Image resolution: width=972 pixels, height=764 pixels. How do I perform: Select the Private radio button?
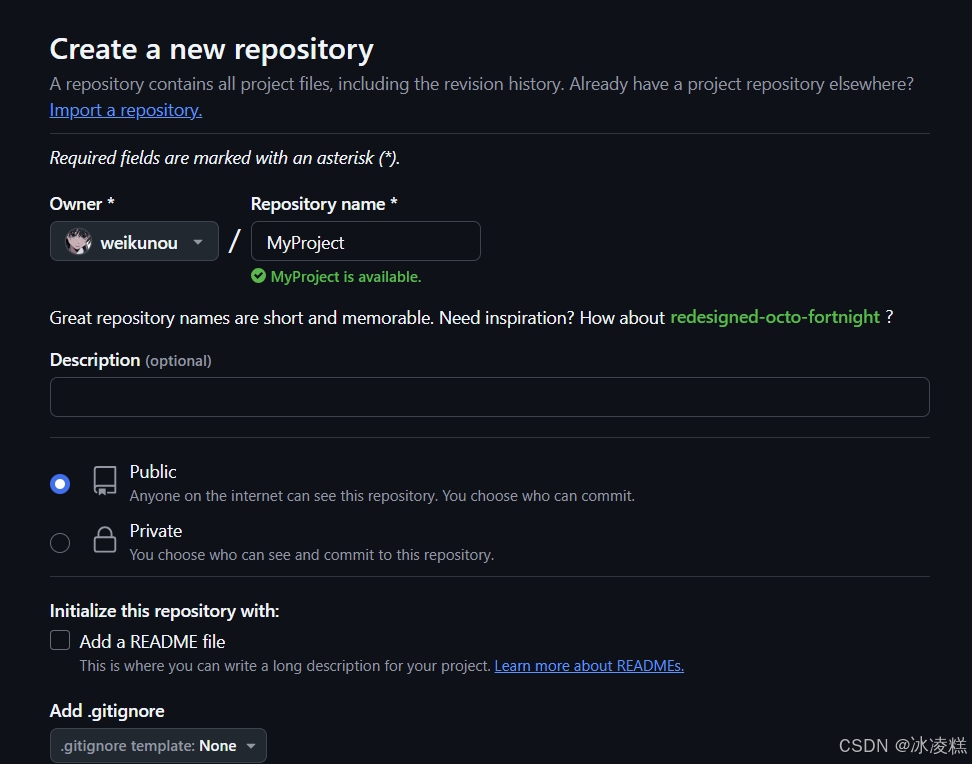(60, 543)
